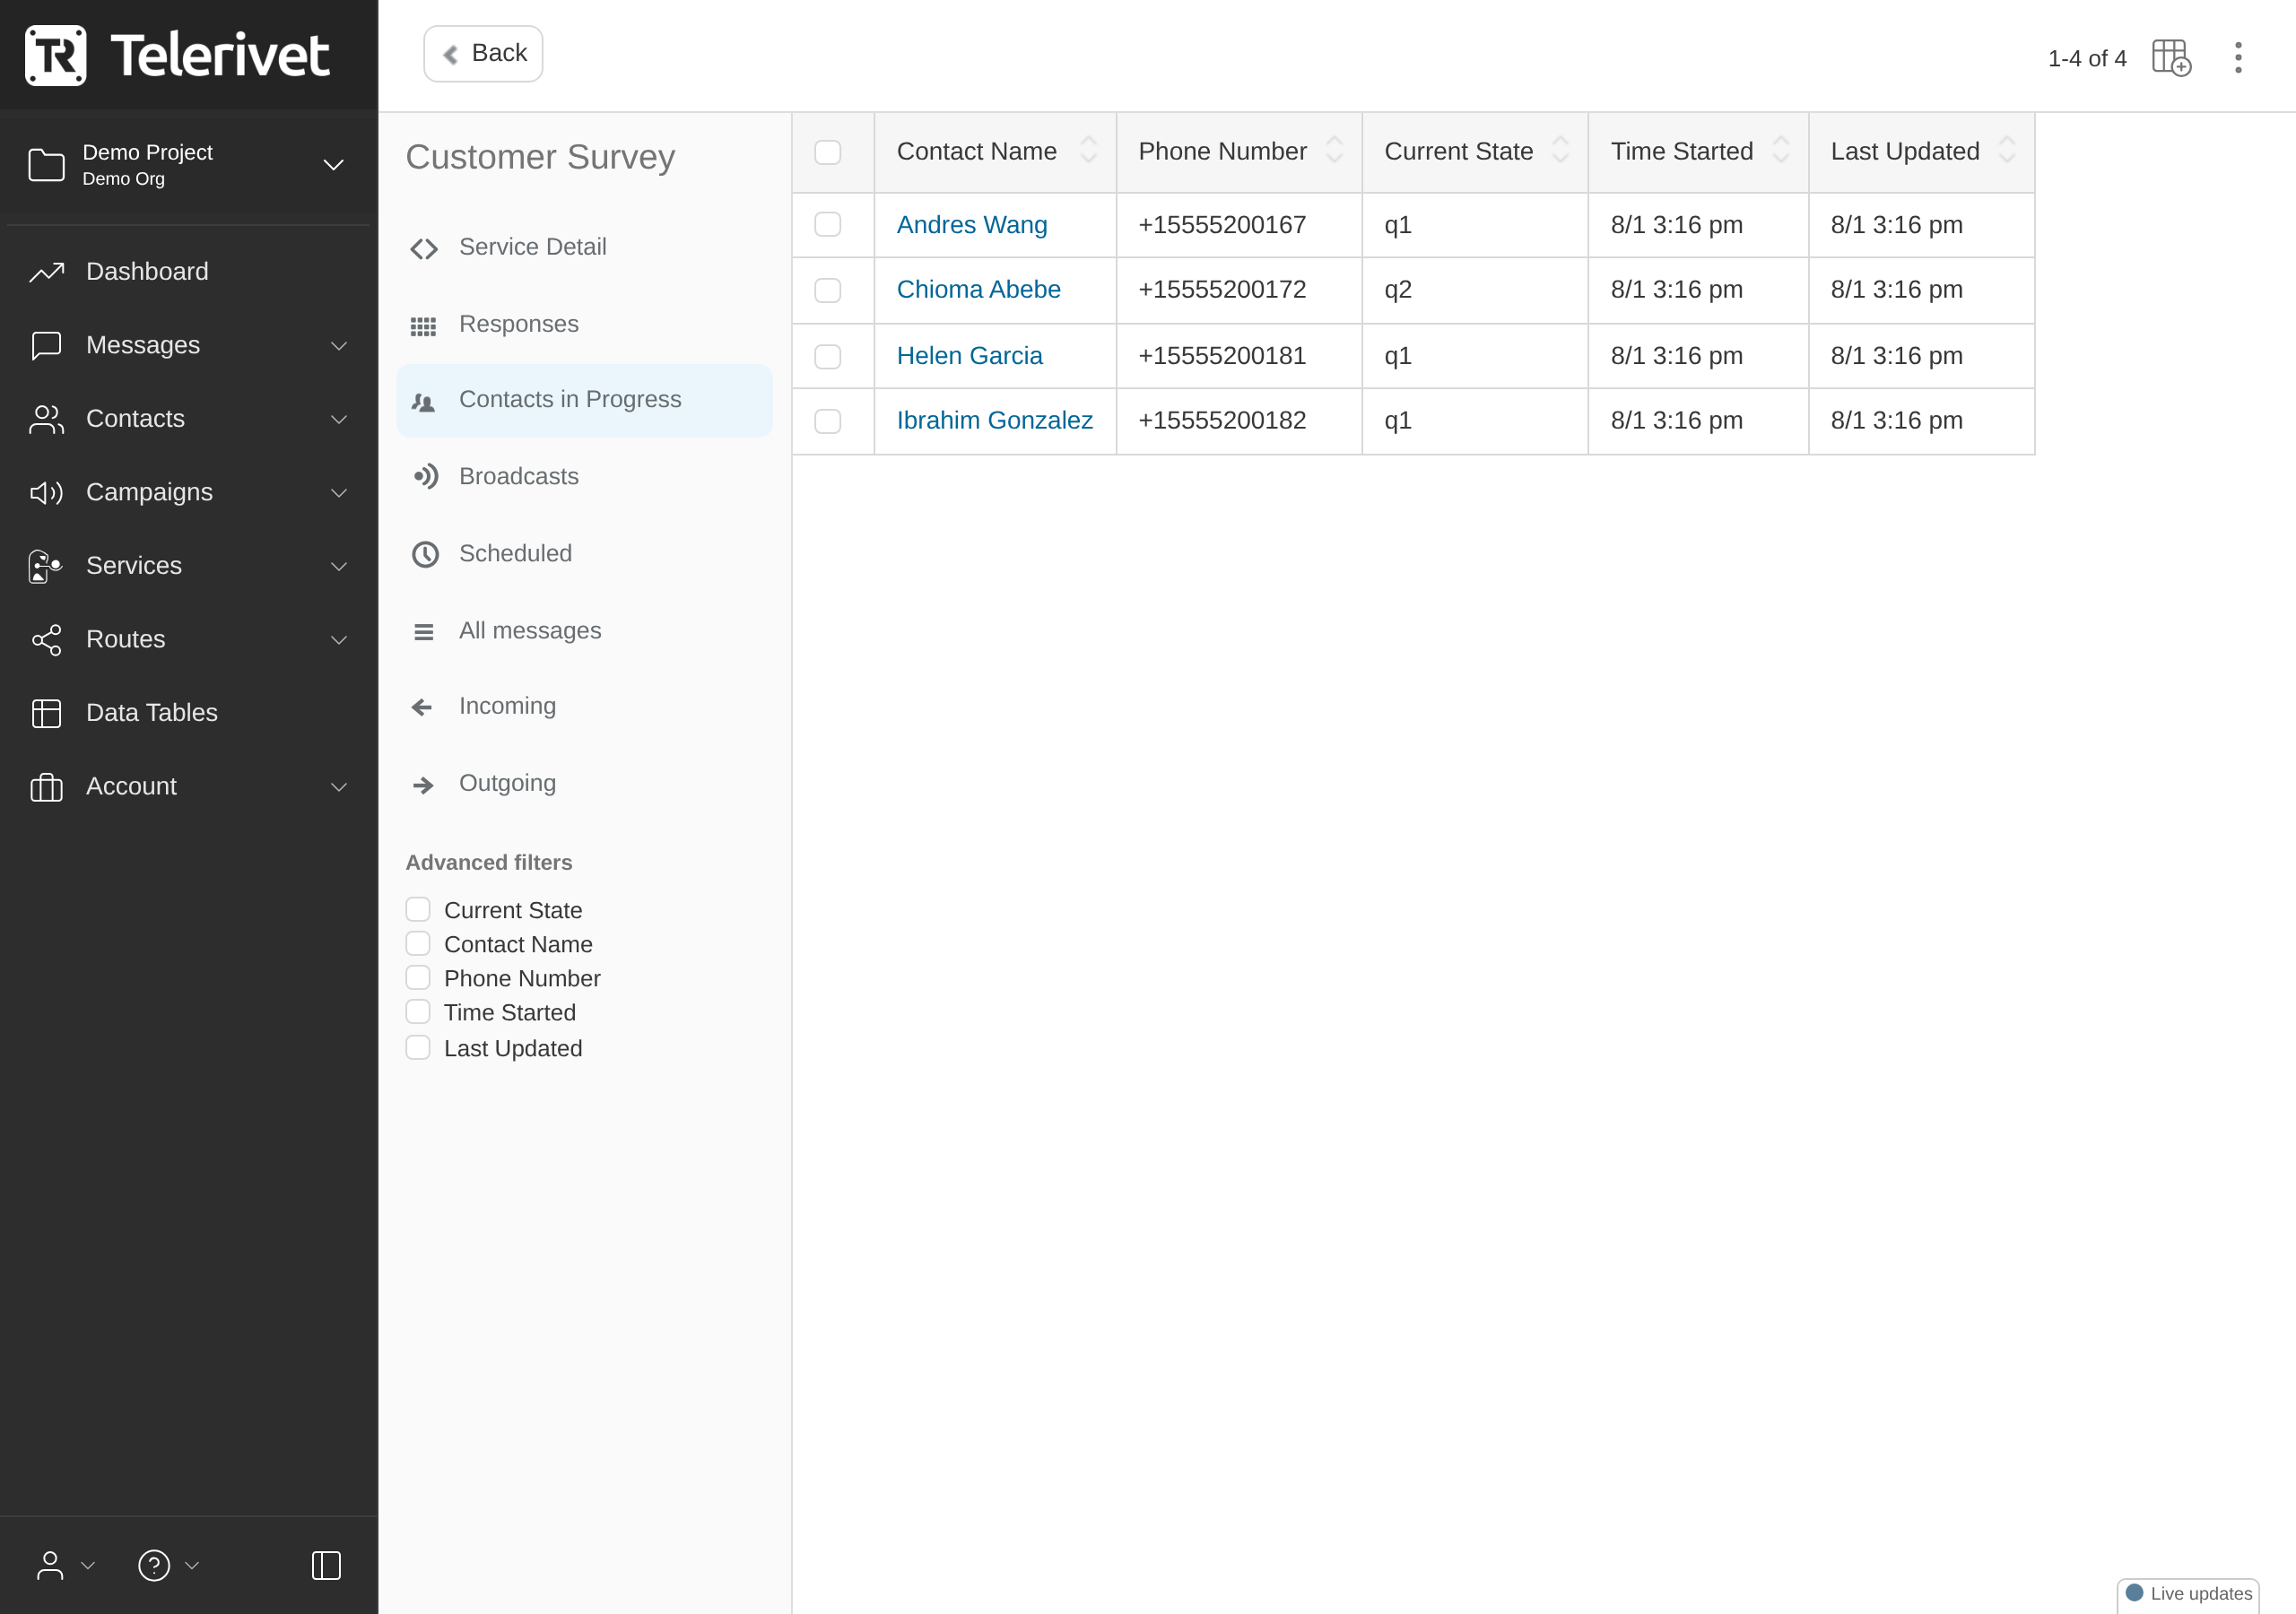Enable the Current State advanced filter
This screenshot has height=1614, width=2296.
[x=418, y=909]
